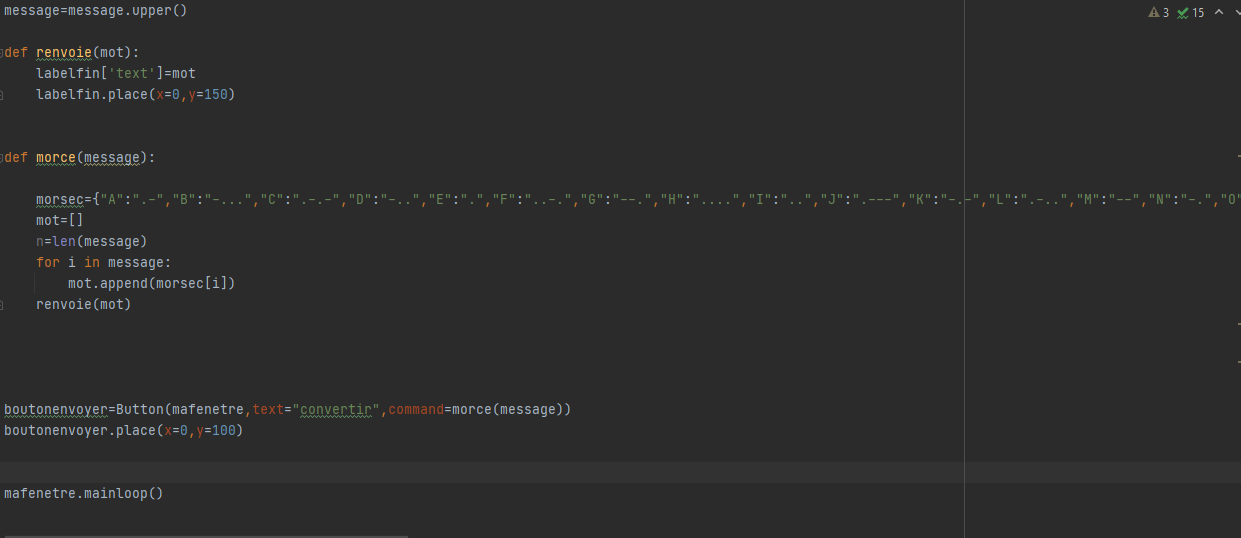Go to previous highlighted error arrow

pyautogui.click(x=1218, y=13)
